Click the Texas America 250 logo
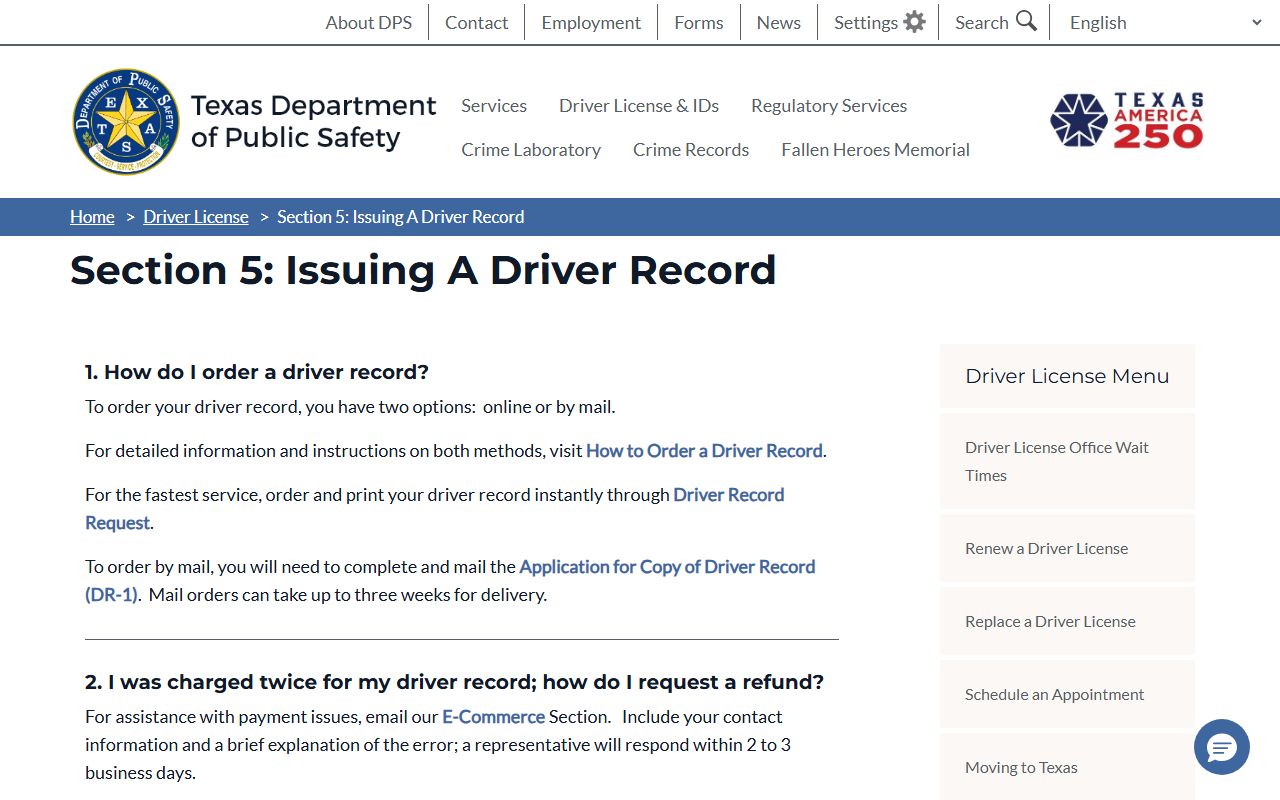The height and width of the screenshot is (800, 1280). [1127, 121]
